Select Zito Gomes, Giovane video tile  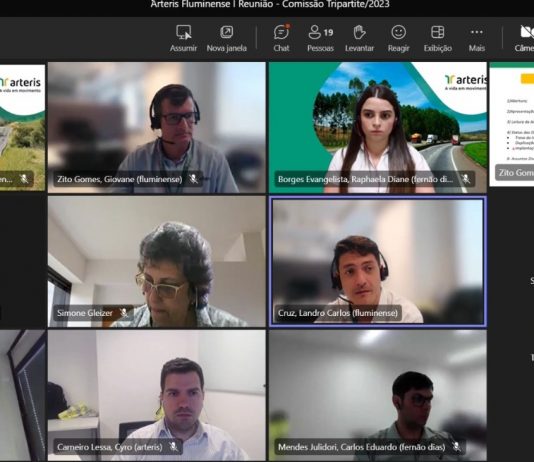157,127
